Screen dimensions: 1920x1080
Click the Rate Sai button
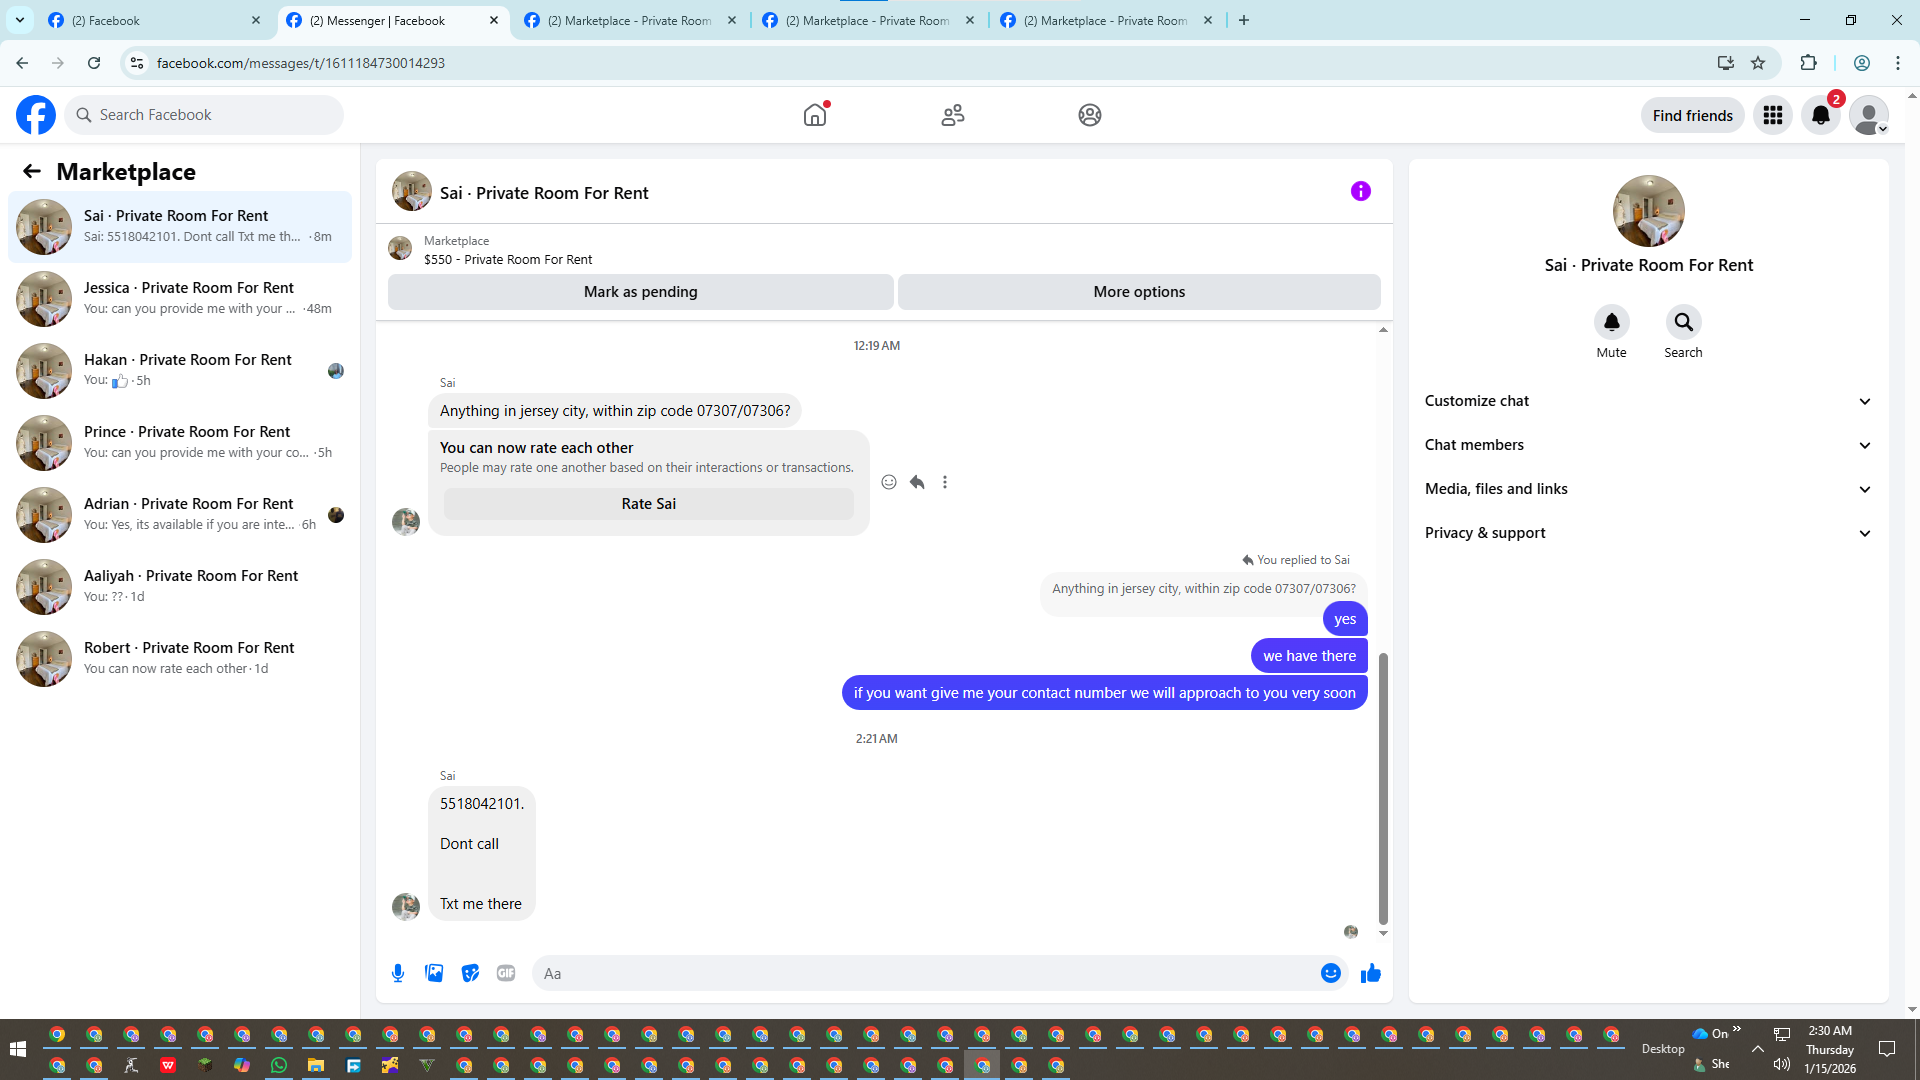(648, 504)
